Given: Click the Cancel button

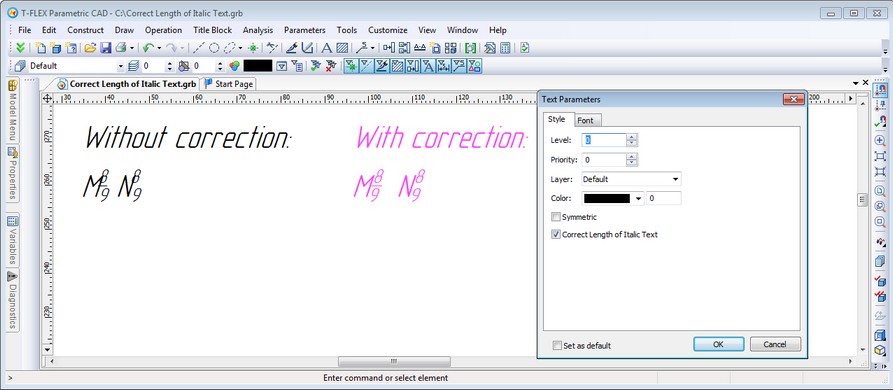Looking at the screenshot, I should [x=775, y=344].
